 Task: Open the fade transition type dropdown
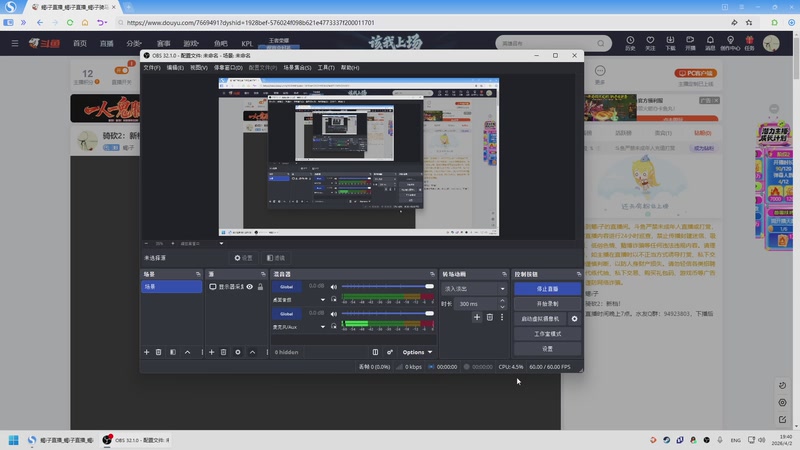474,289
